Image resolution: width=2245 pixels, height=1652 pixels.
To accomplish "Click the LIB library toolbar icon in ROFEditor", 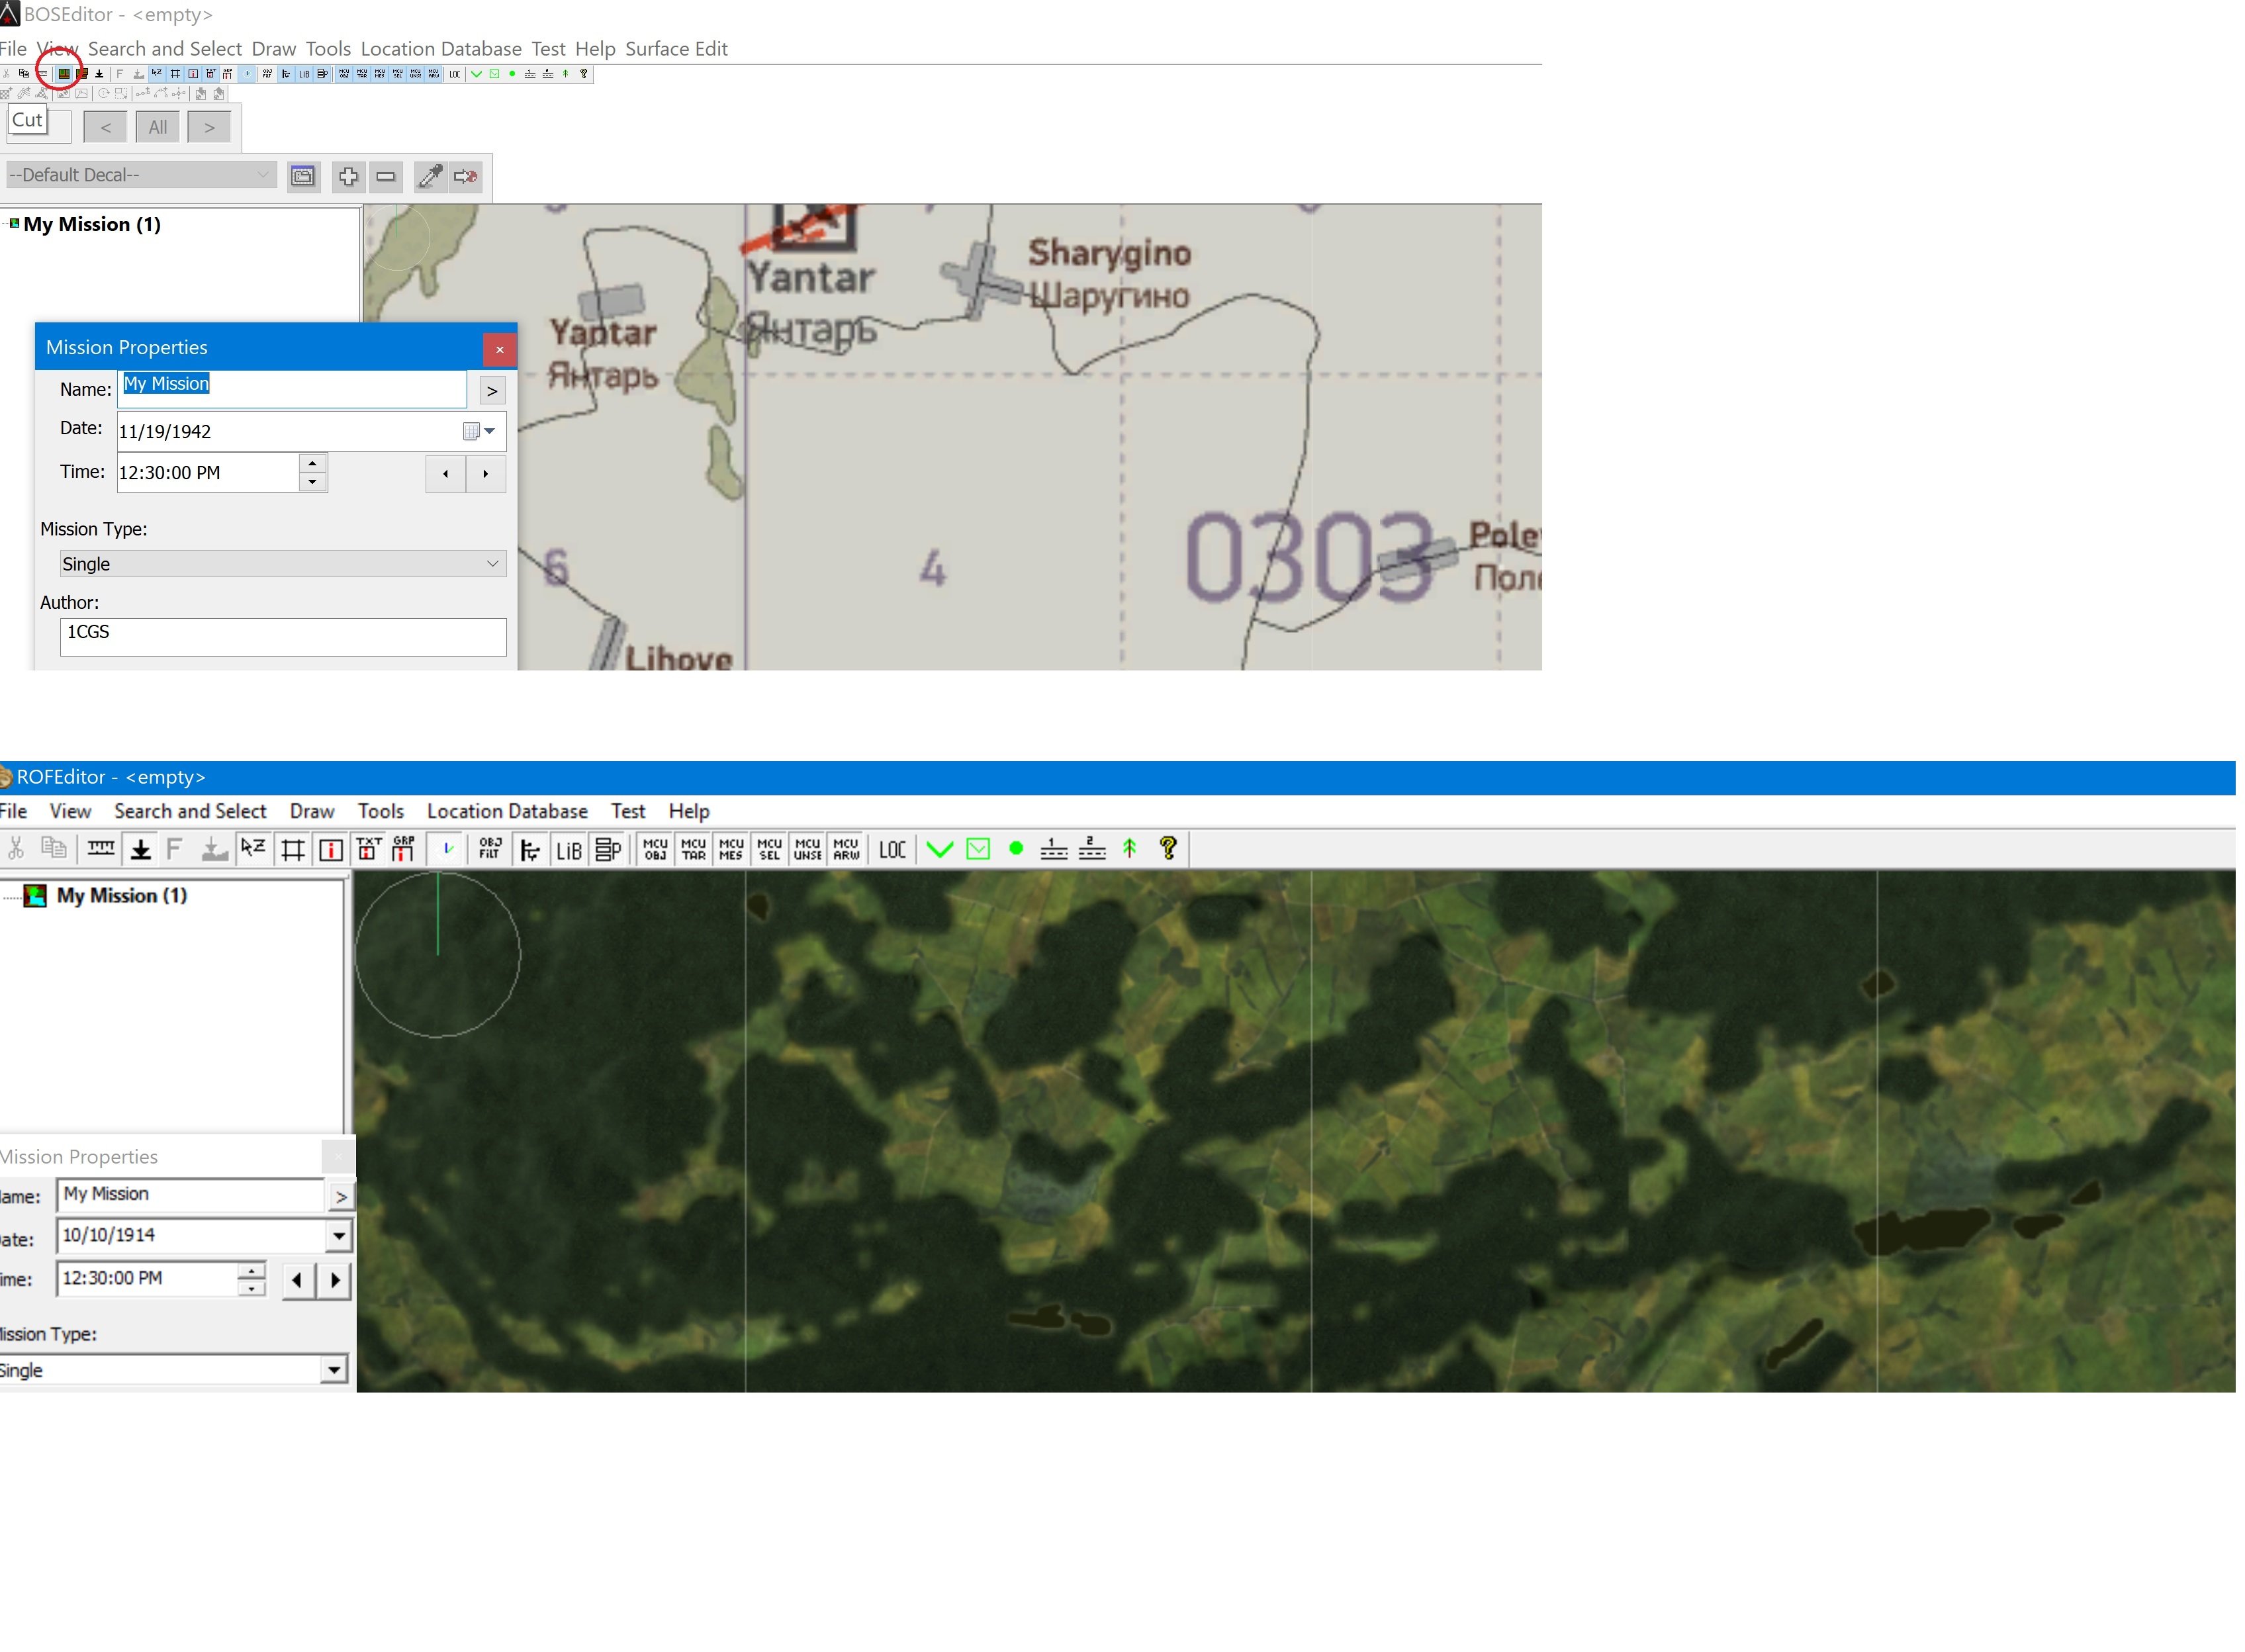I will [x=568, y=851].
